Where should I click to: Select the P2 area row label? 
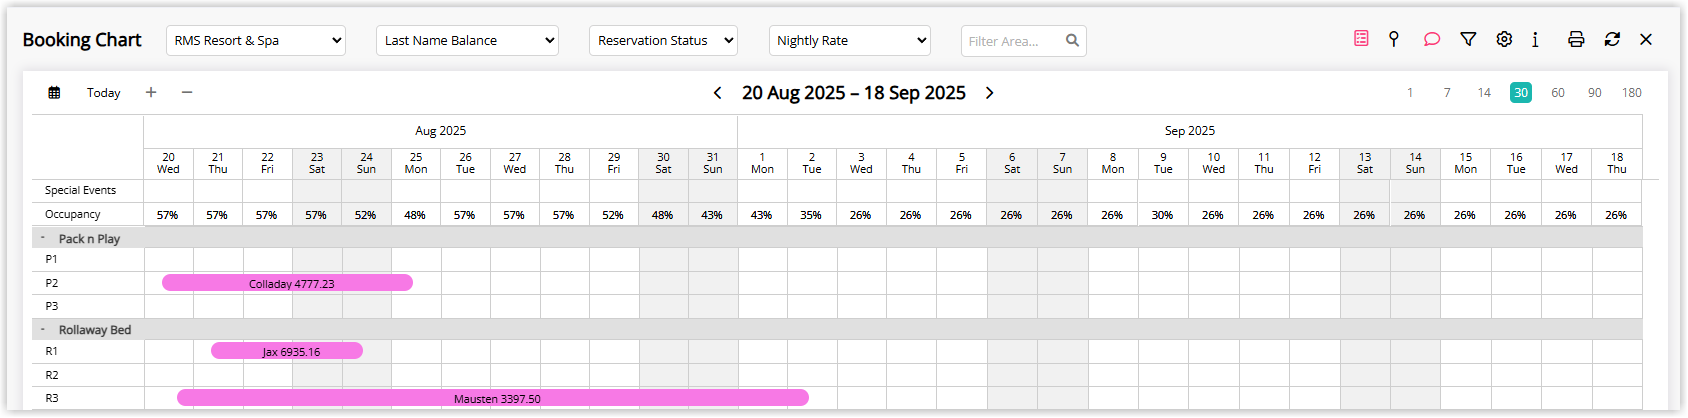tap(52, 283)
